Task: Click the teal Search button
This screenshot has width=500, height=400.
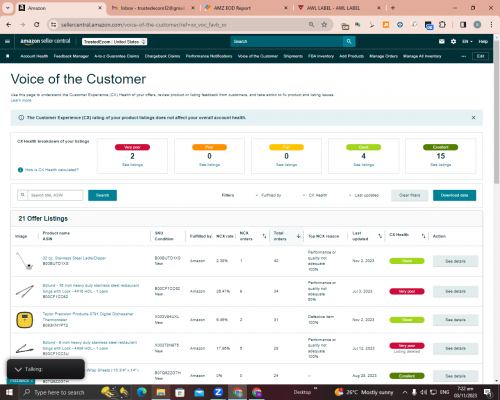Action: click(102, 195)
